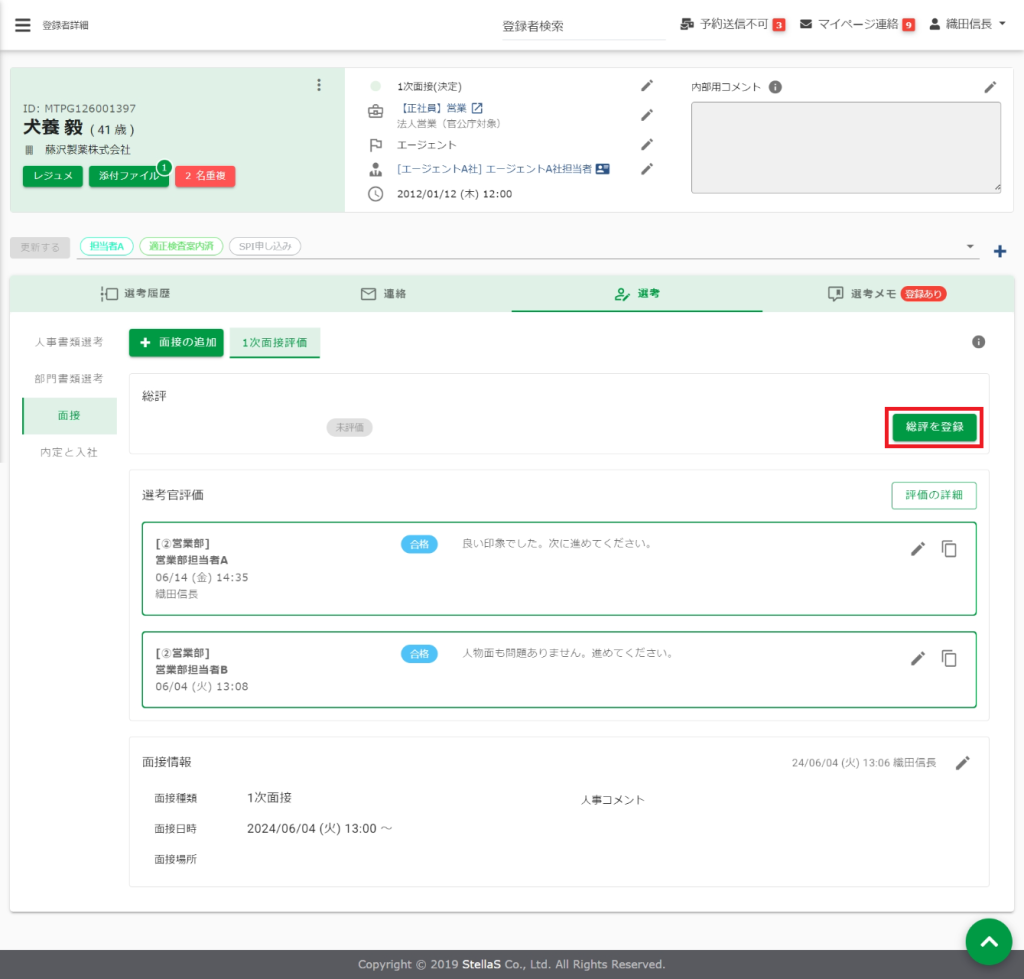Add a new tag with plus icon
Image resolution: width=1024 pixels, height=979 pixels.
(999, 251)
